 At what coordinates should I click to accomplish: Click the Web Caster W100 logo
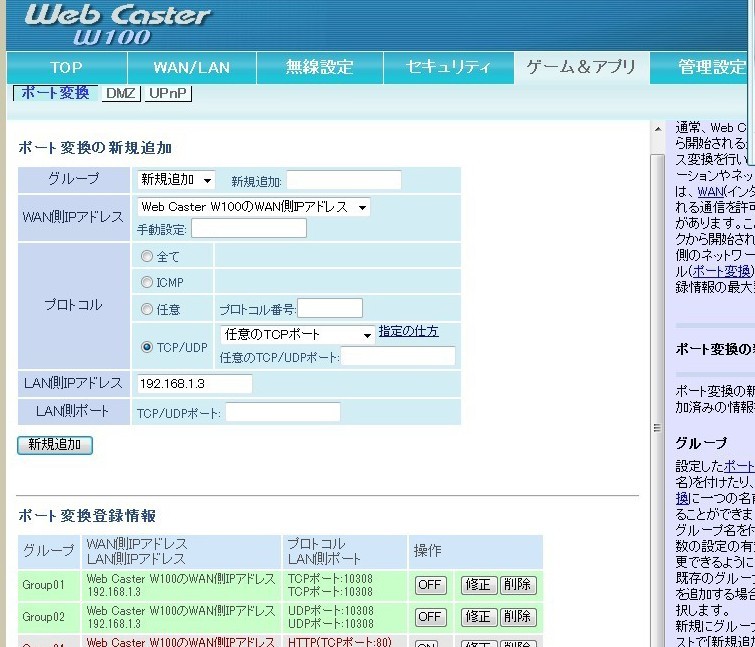pos(117,25)
